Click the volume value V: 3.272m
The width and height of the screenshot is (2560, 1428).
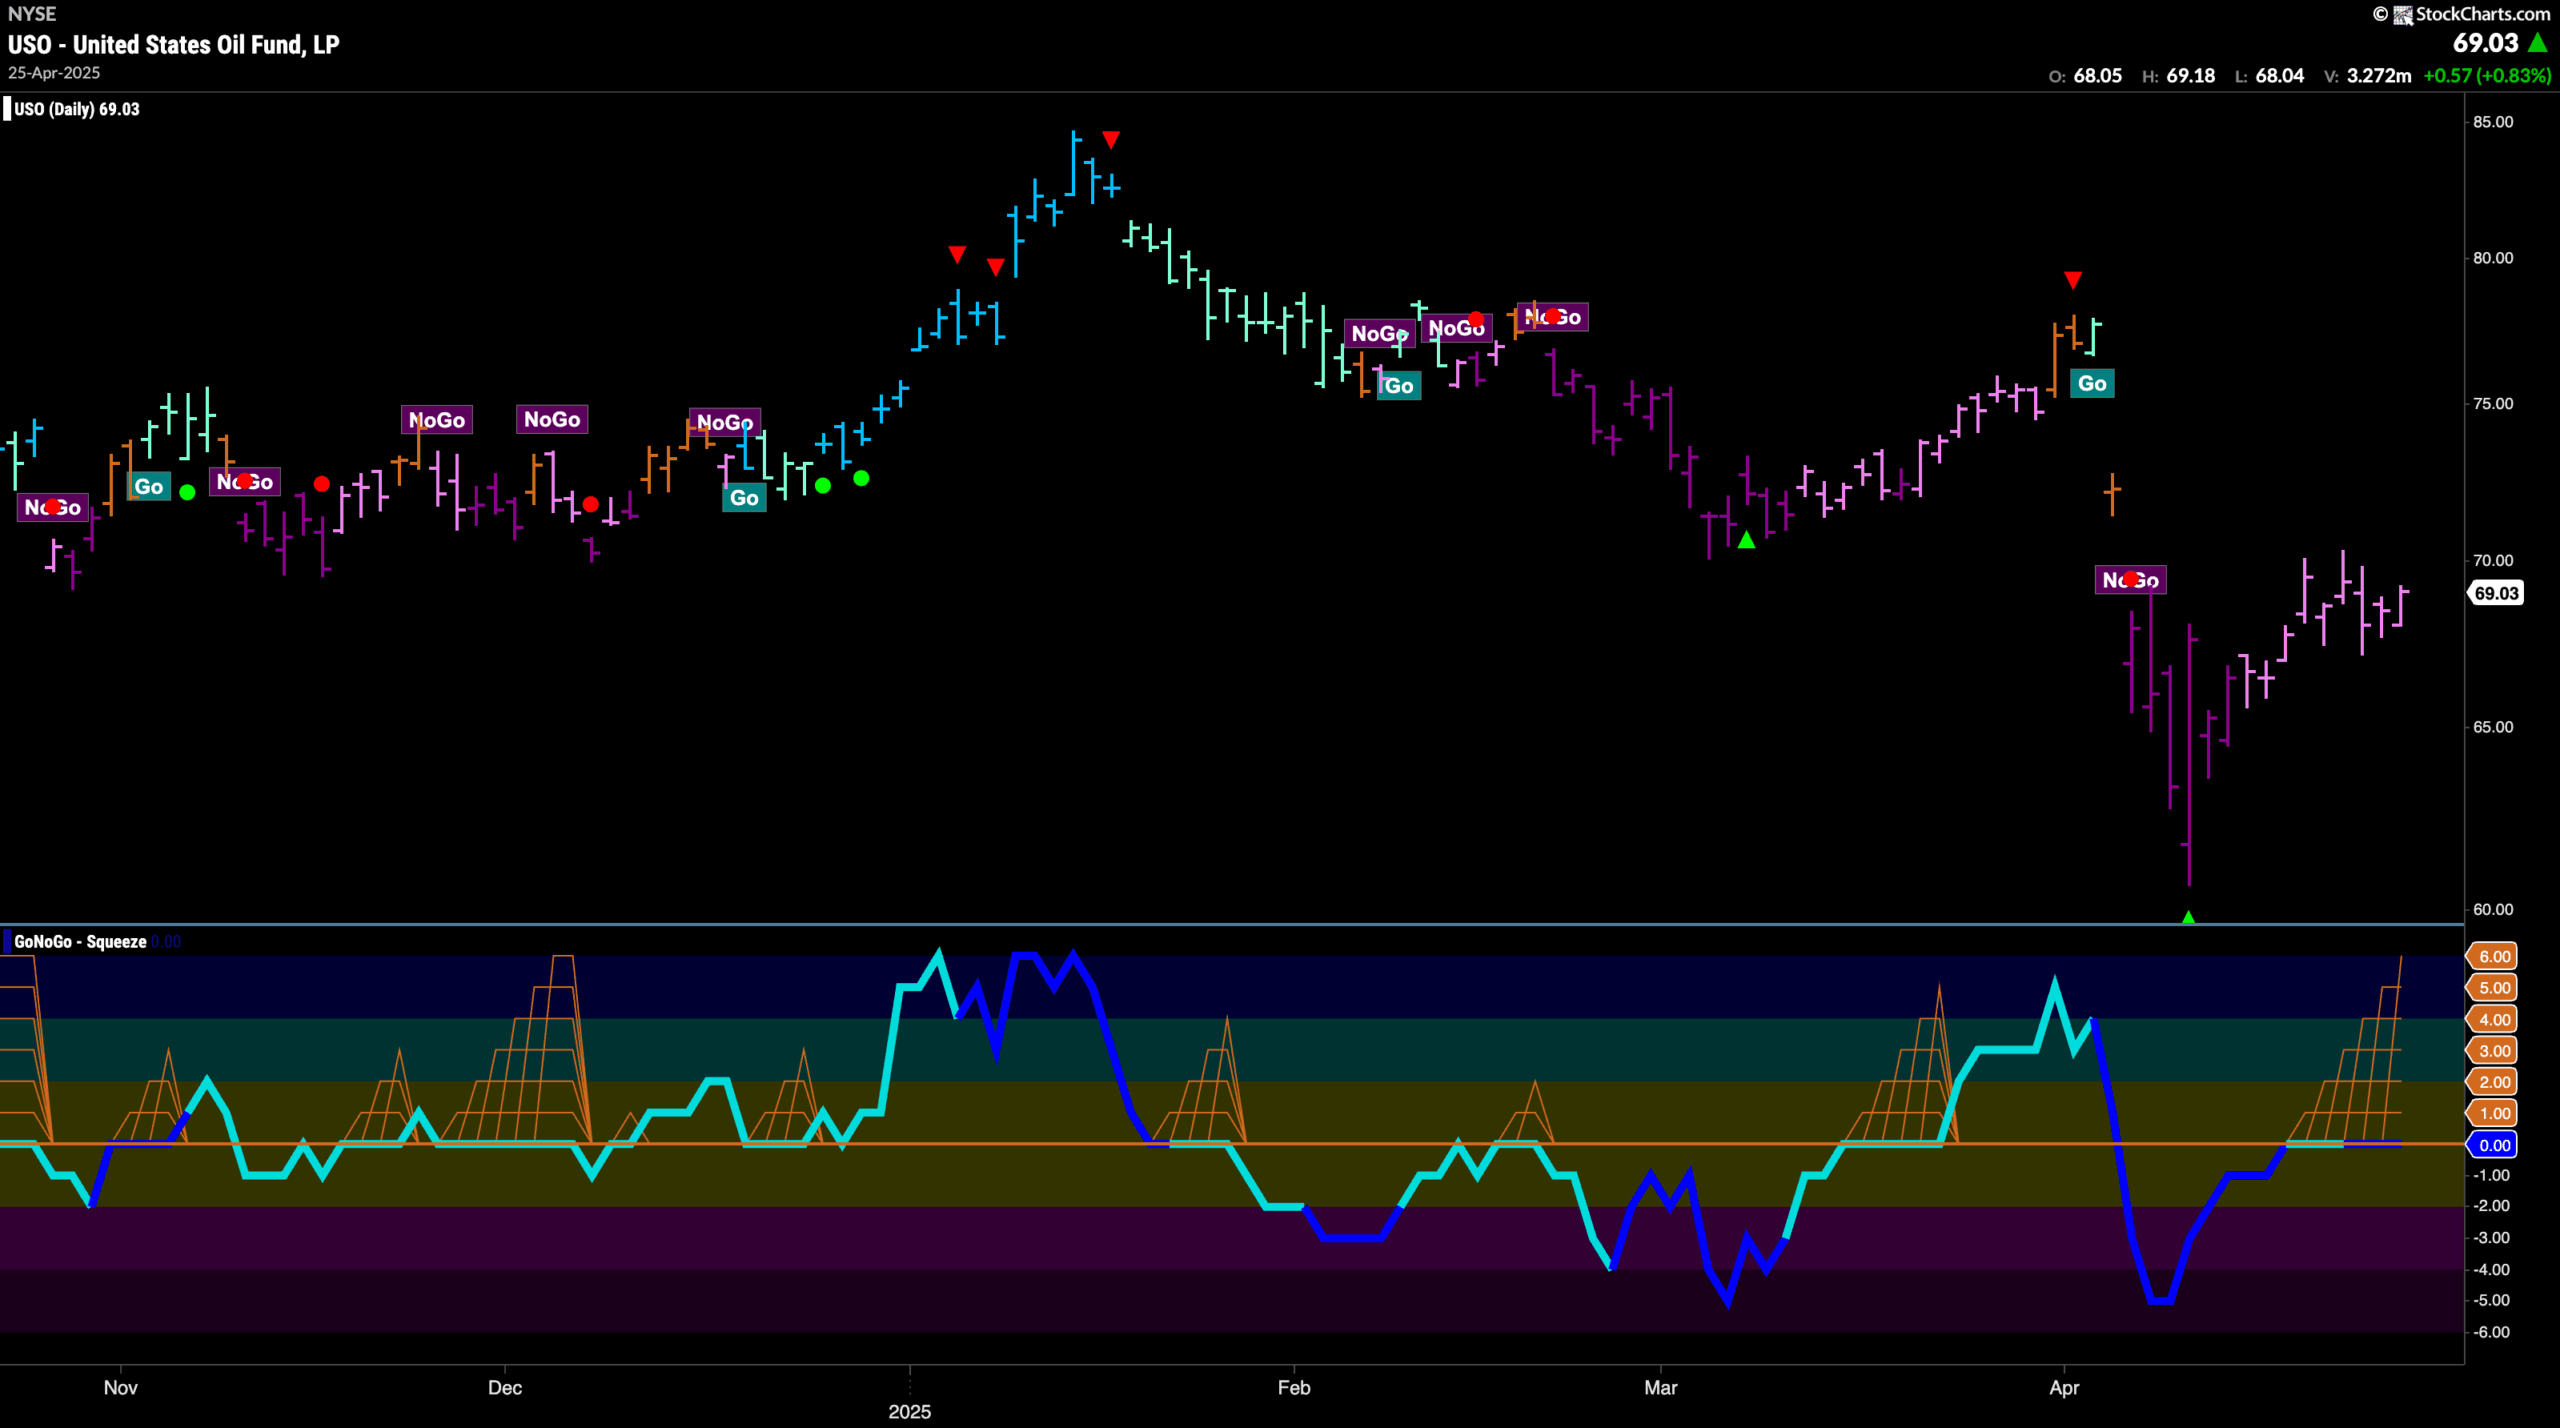[x=2367, y=76]
